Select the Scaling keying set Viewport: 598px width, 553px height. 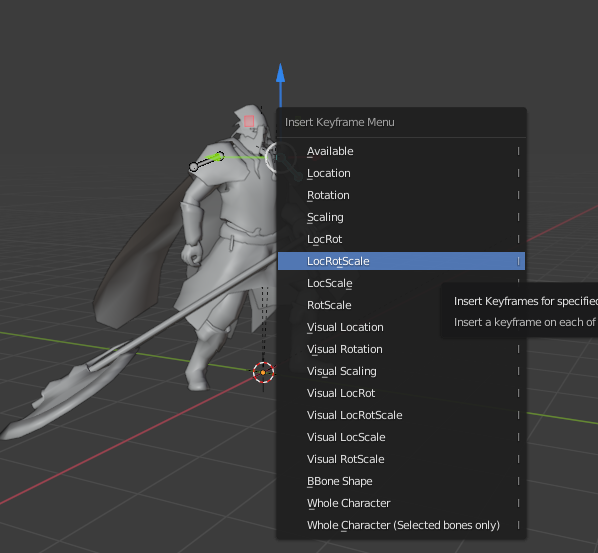click(401, 217)
